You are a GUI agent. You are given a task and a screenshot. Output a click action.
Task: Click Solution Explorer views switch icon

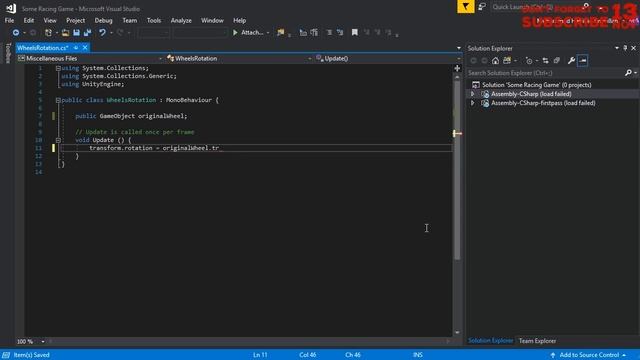coord(507,61)
